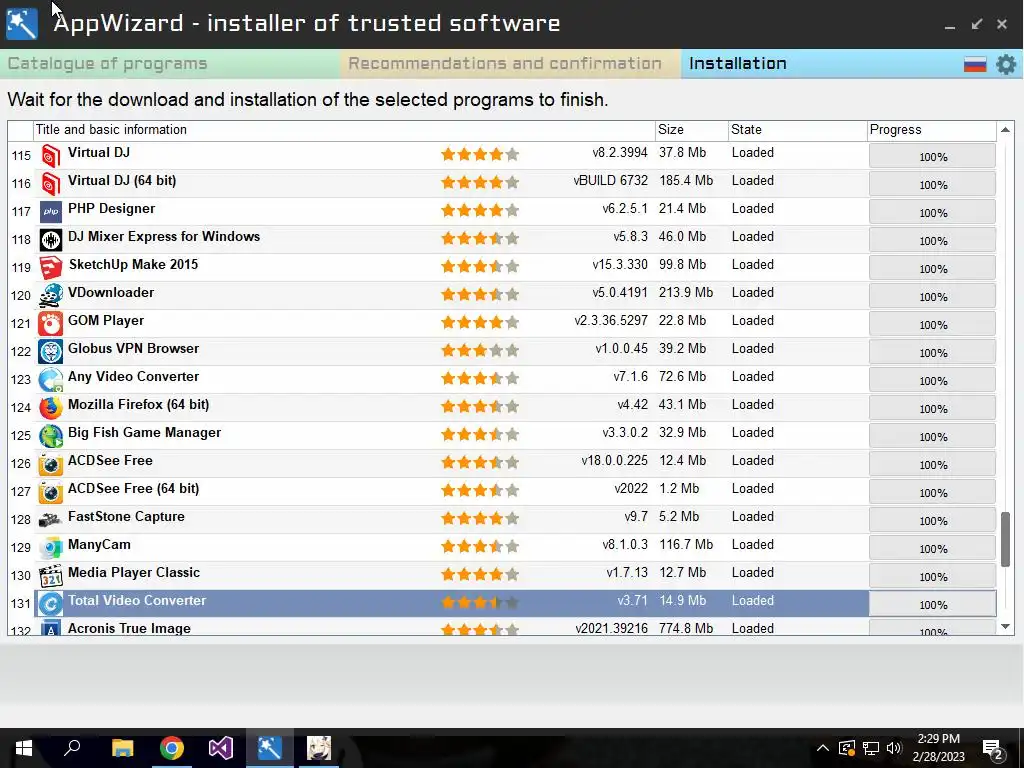Open Visual Studio from the taskbar
This screenshot has height=768, width=1024.
pos(221,748)
